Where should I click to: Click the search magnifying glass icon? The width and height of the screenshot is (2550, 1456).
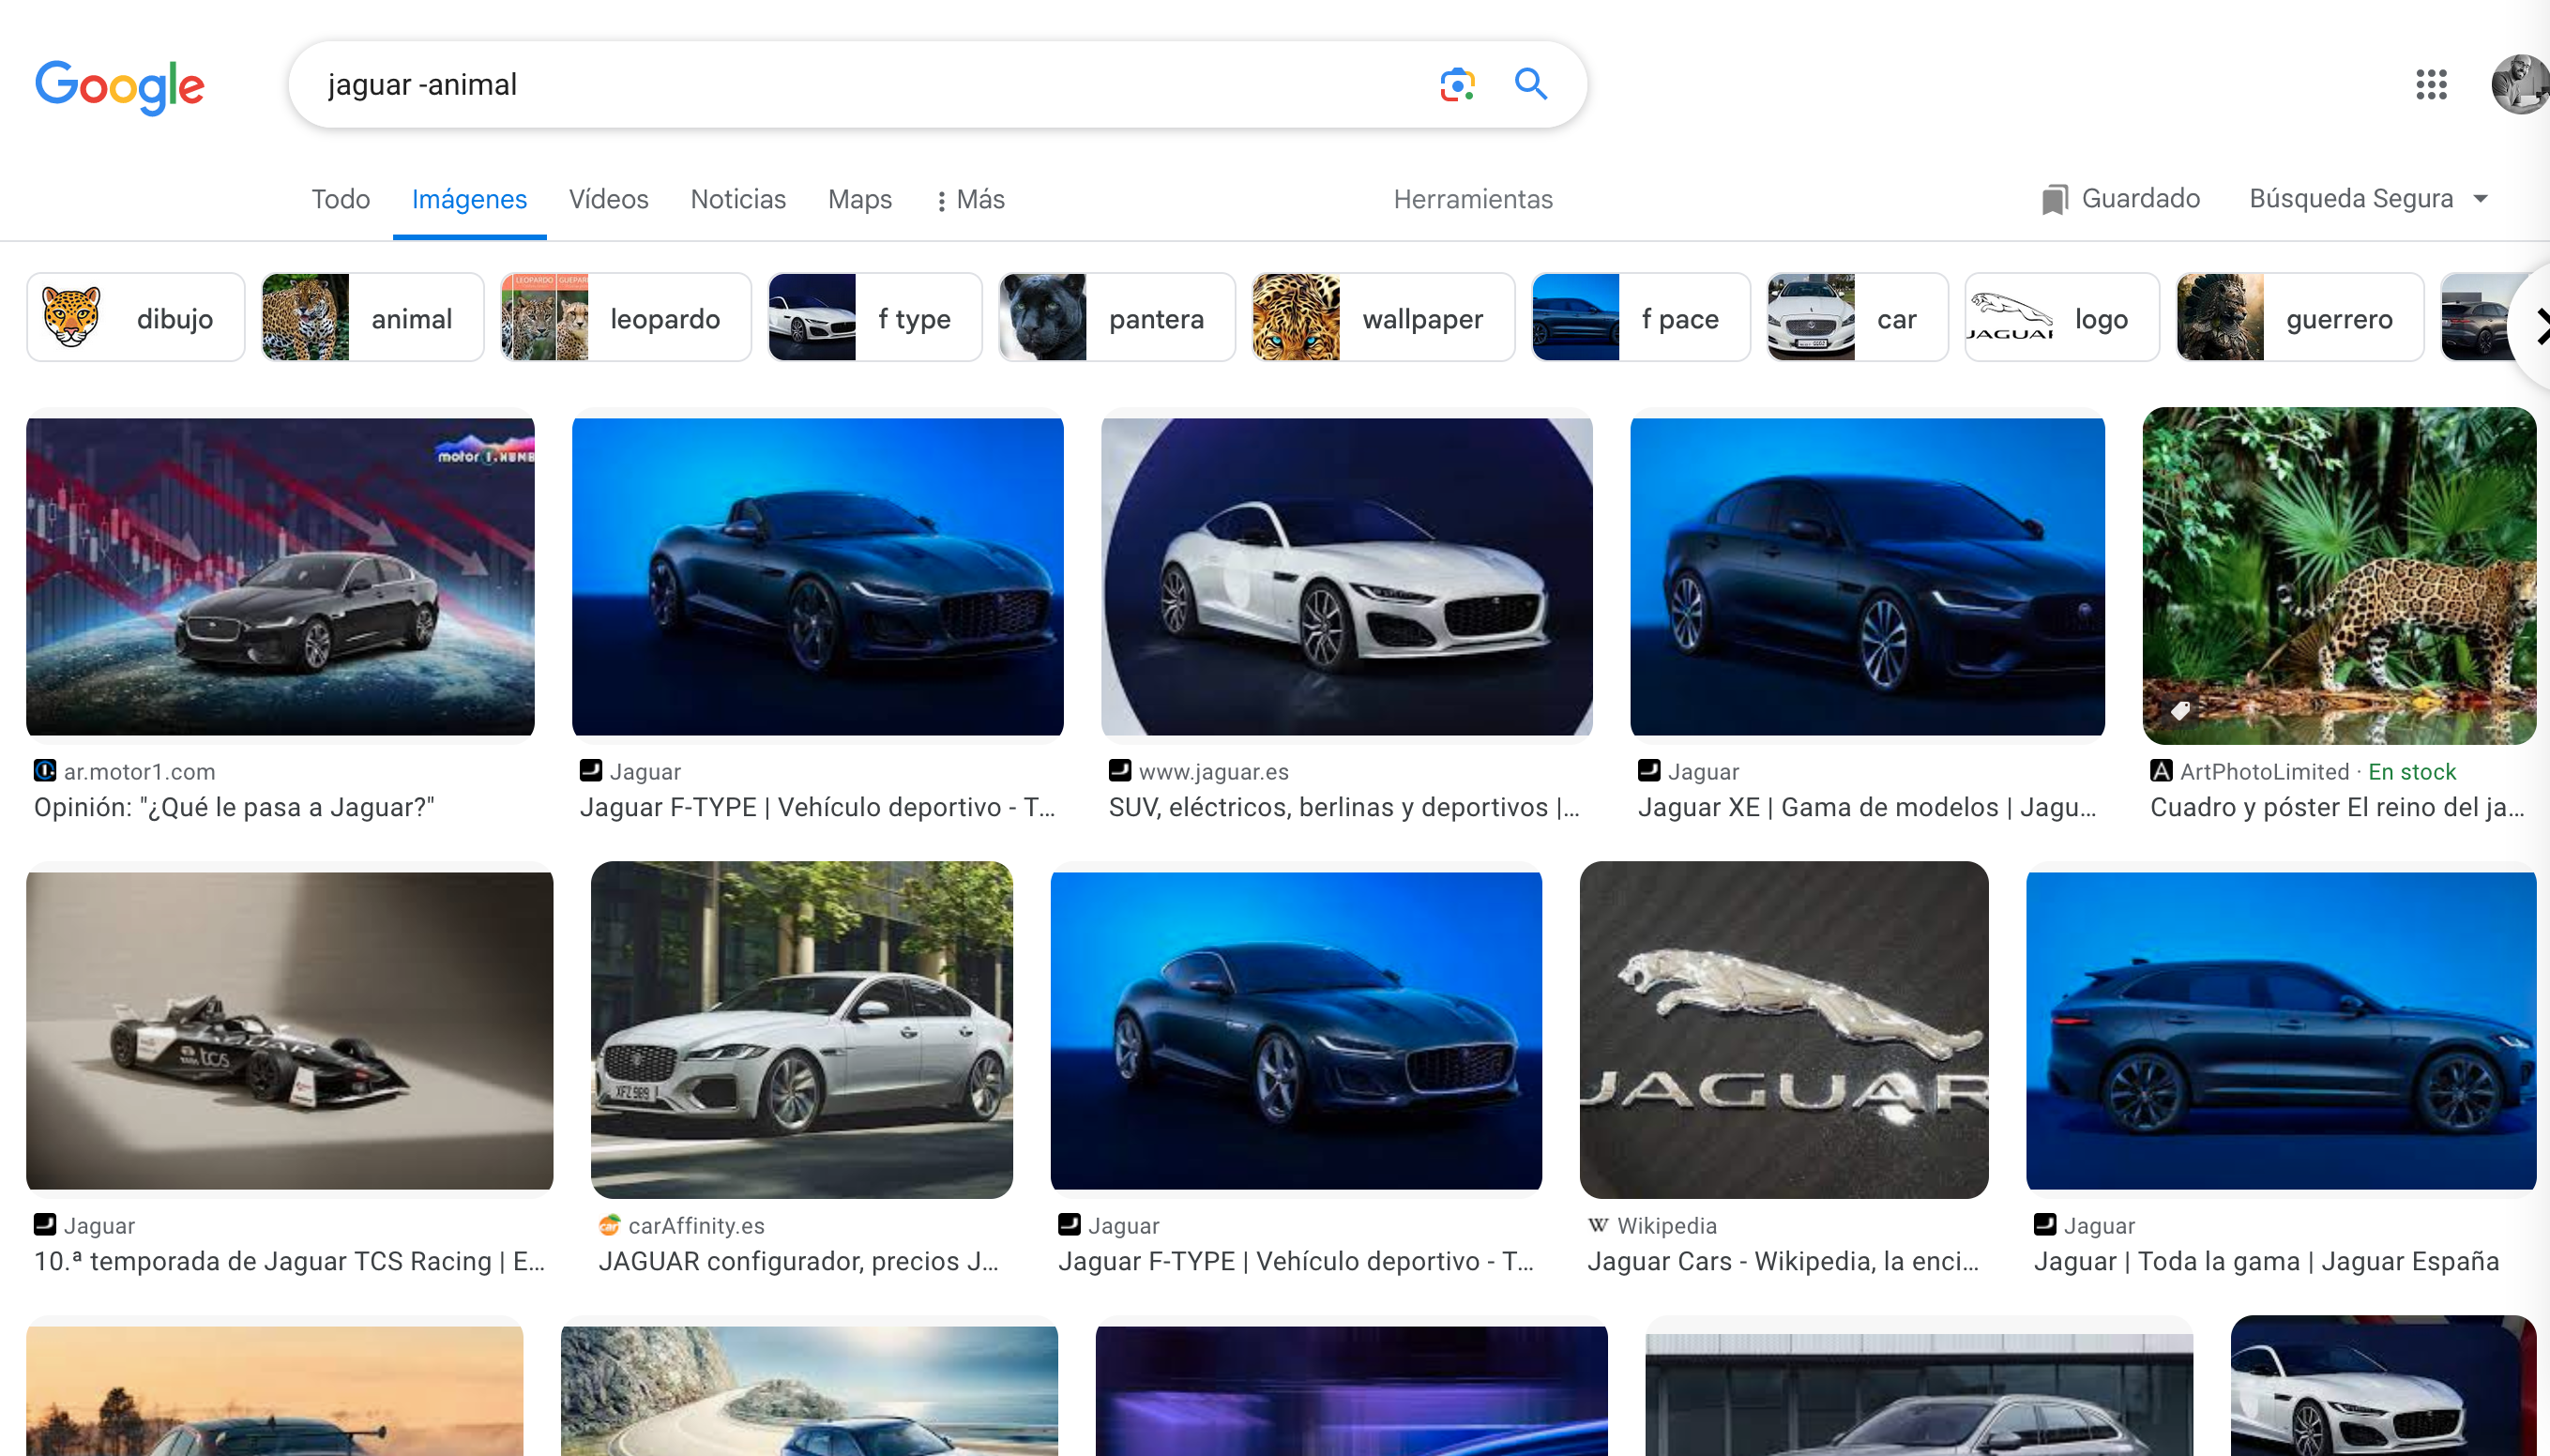(x=1529, y=84)
